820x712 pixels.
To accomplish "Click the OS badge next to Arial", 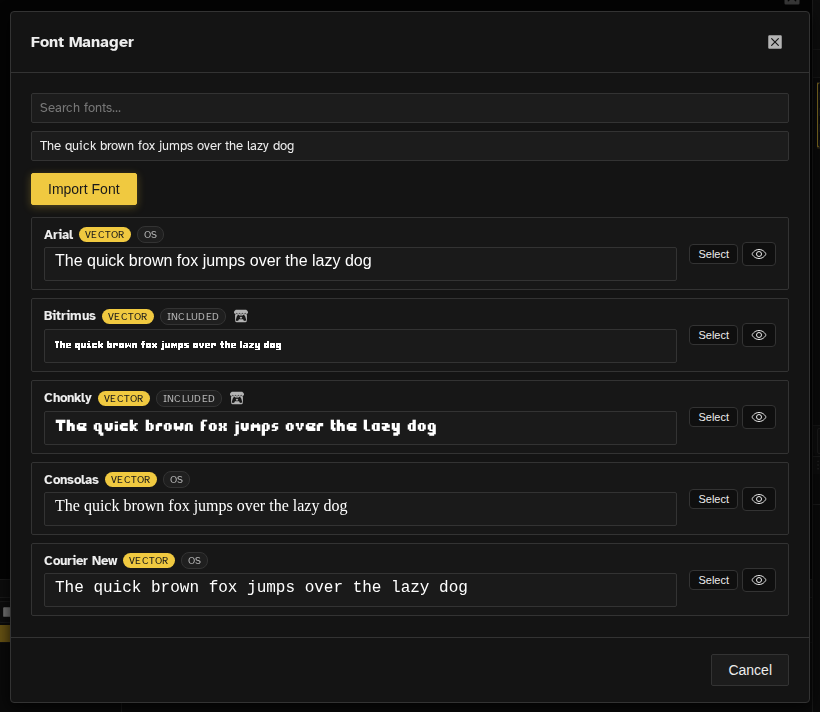I will pos(151,234).
